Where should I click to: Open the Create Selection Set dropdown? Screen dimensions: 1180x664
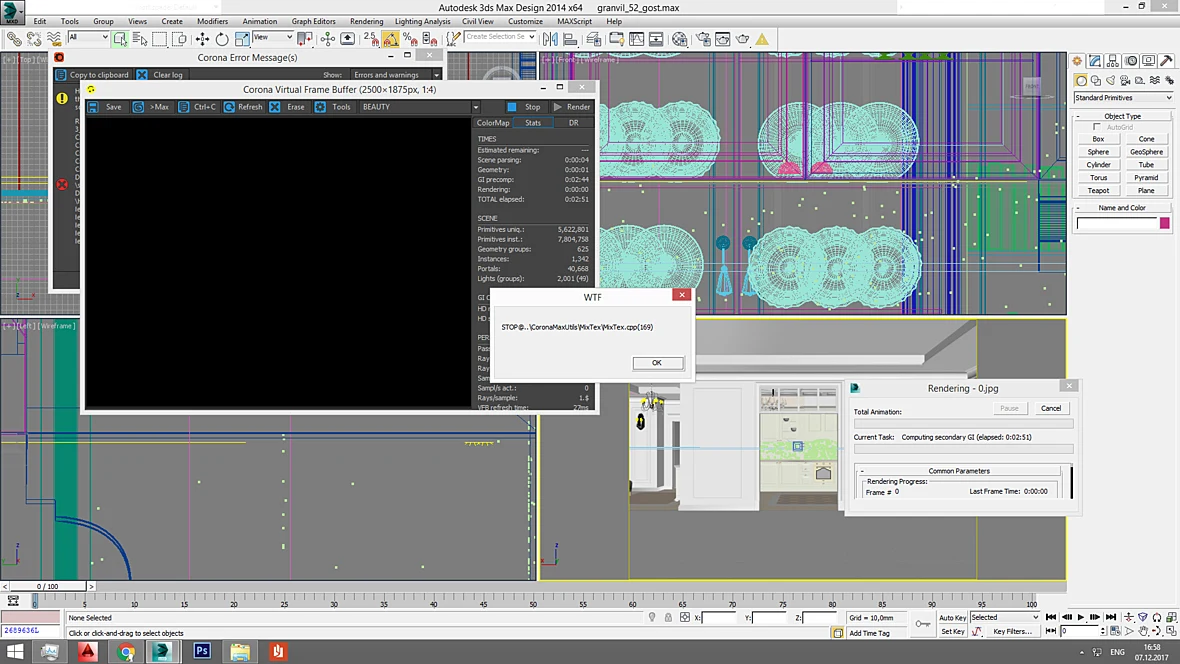[x=500, y=37]
